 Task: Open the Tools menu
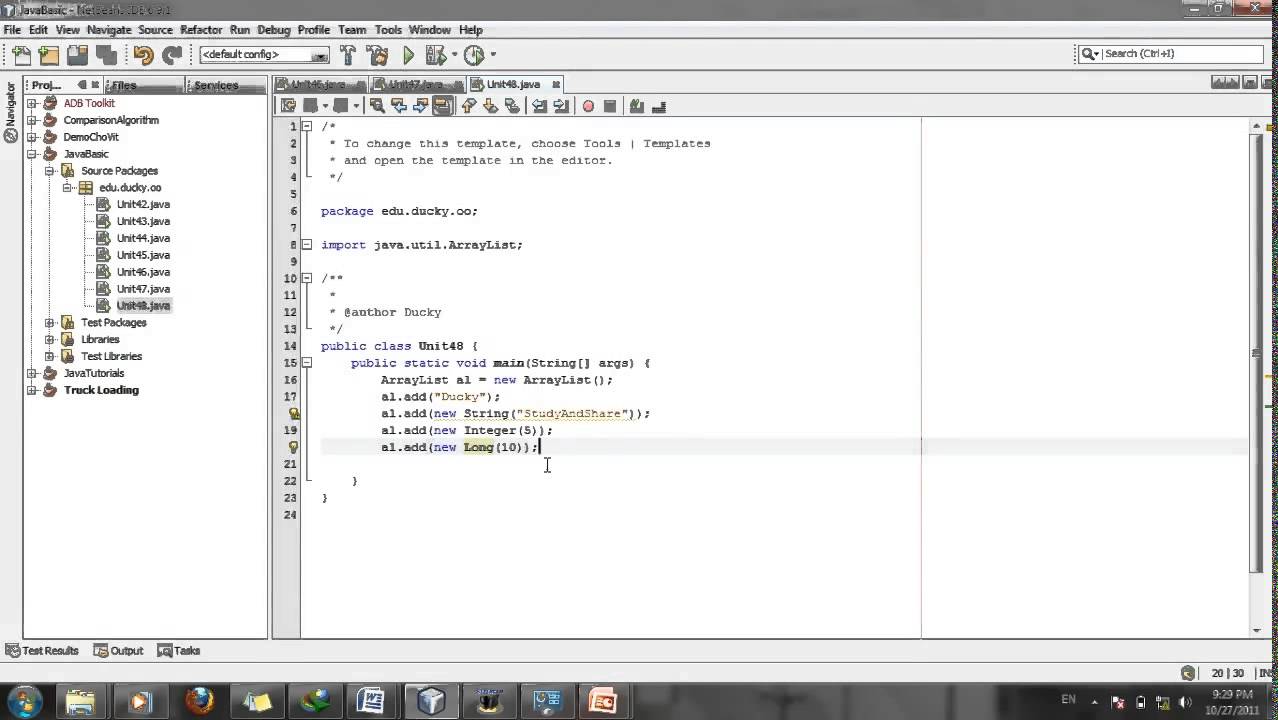point(388,30)
